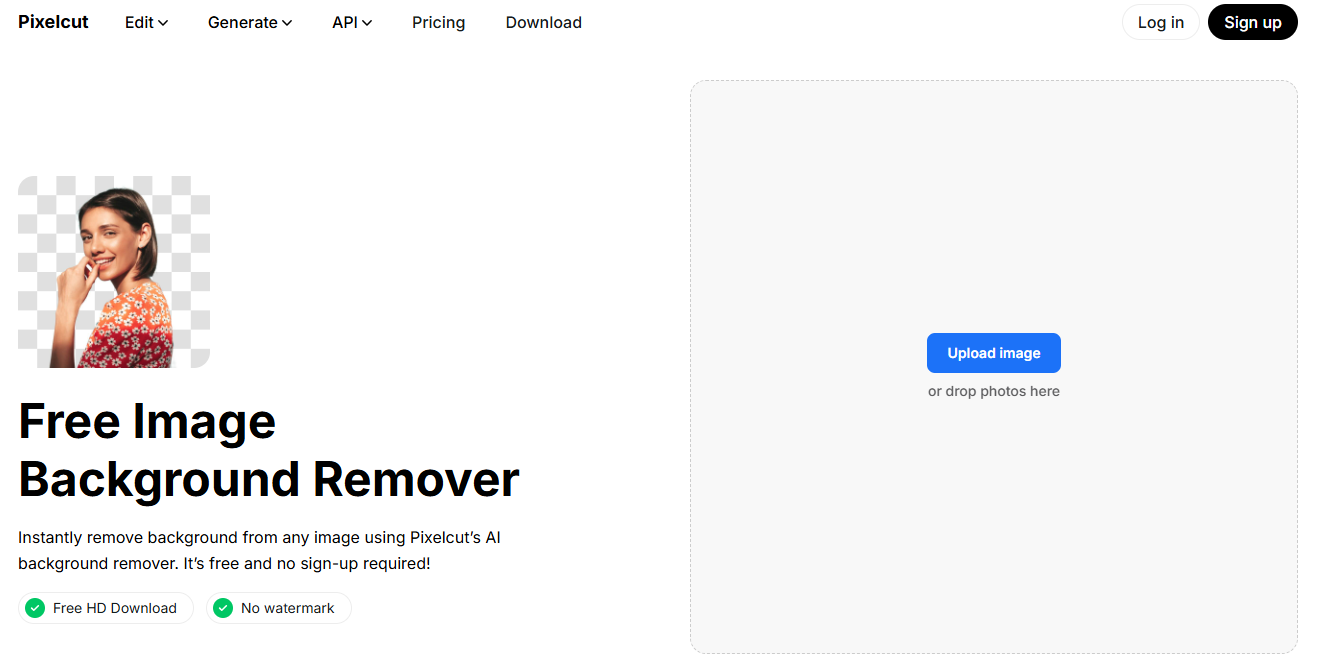Click the blue Upload image button
The image size is (1325, 666).
coord(993,353)
